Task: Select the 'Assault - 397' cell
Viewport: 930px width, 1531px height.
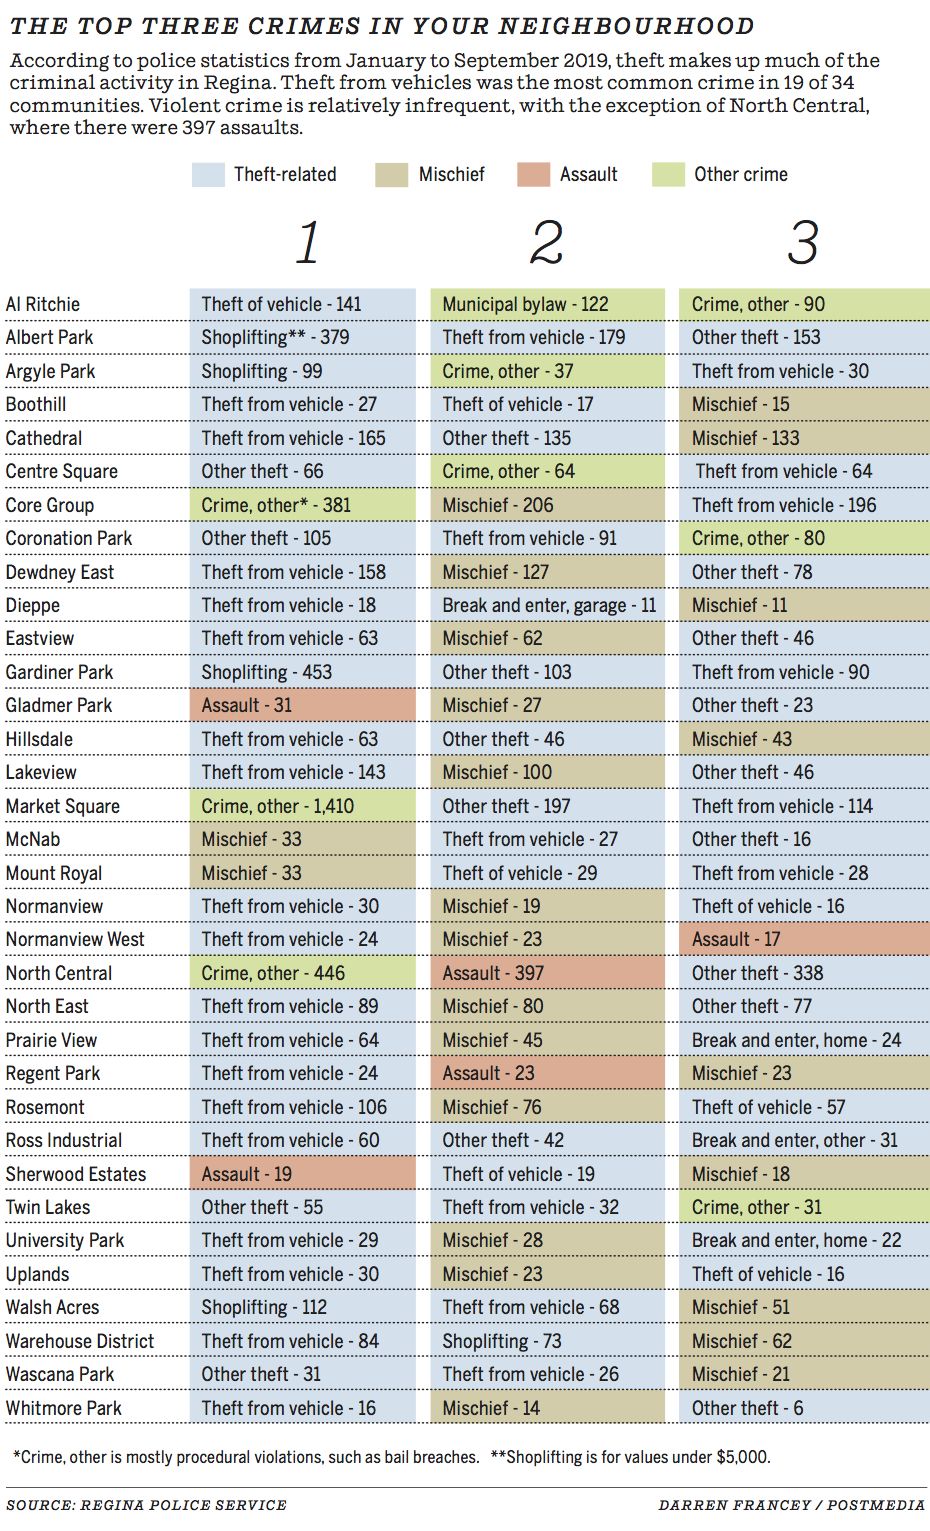Action: [494, 973]
